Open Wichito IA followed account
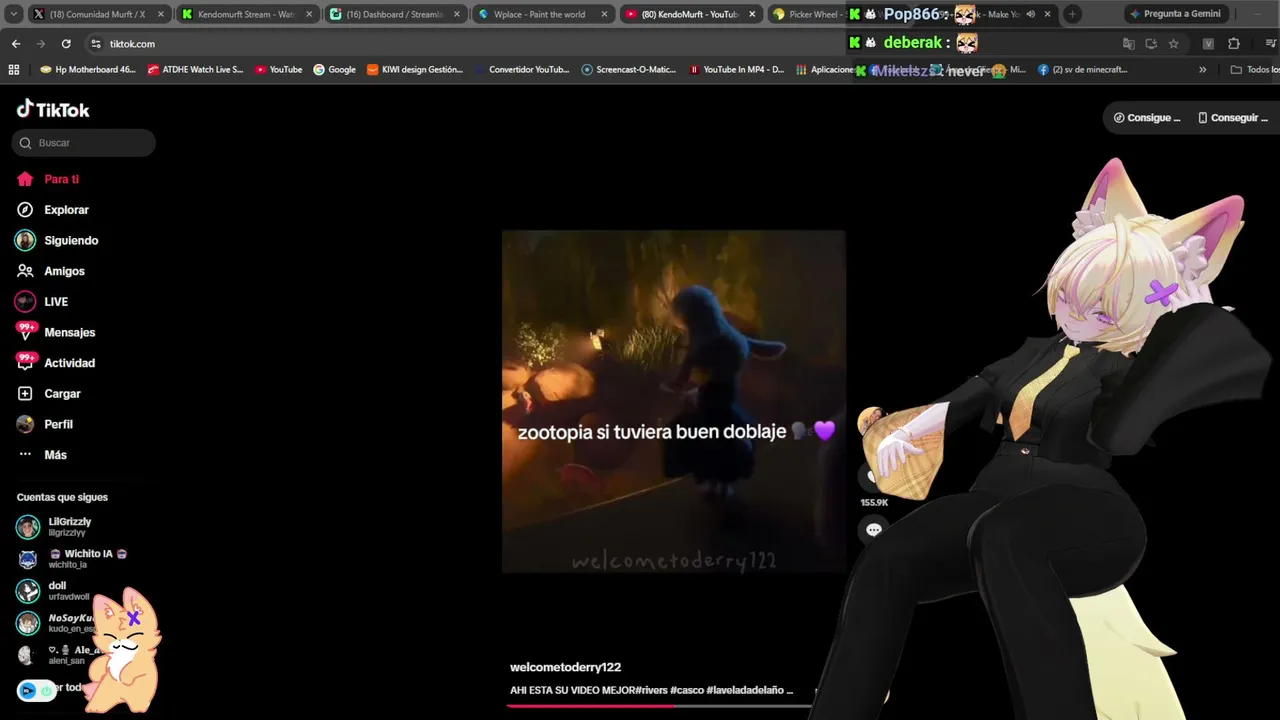This screenshot has width=1280, height=720. point(88,558)
